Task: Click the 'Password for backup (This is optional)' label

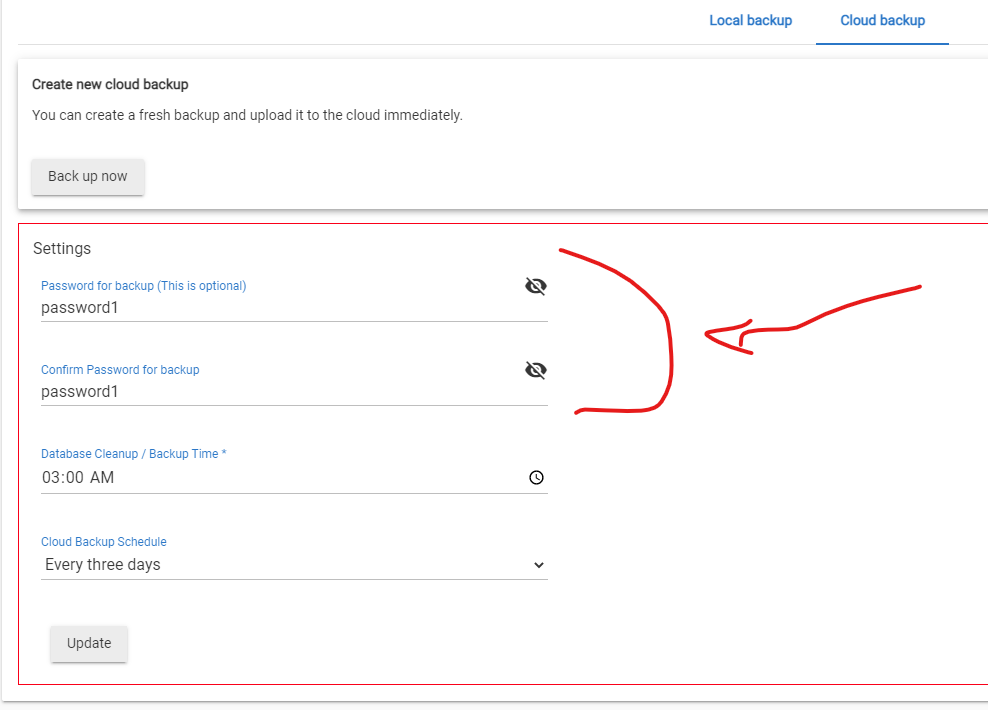Action: (x=144, y=286)
